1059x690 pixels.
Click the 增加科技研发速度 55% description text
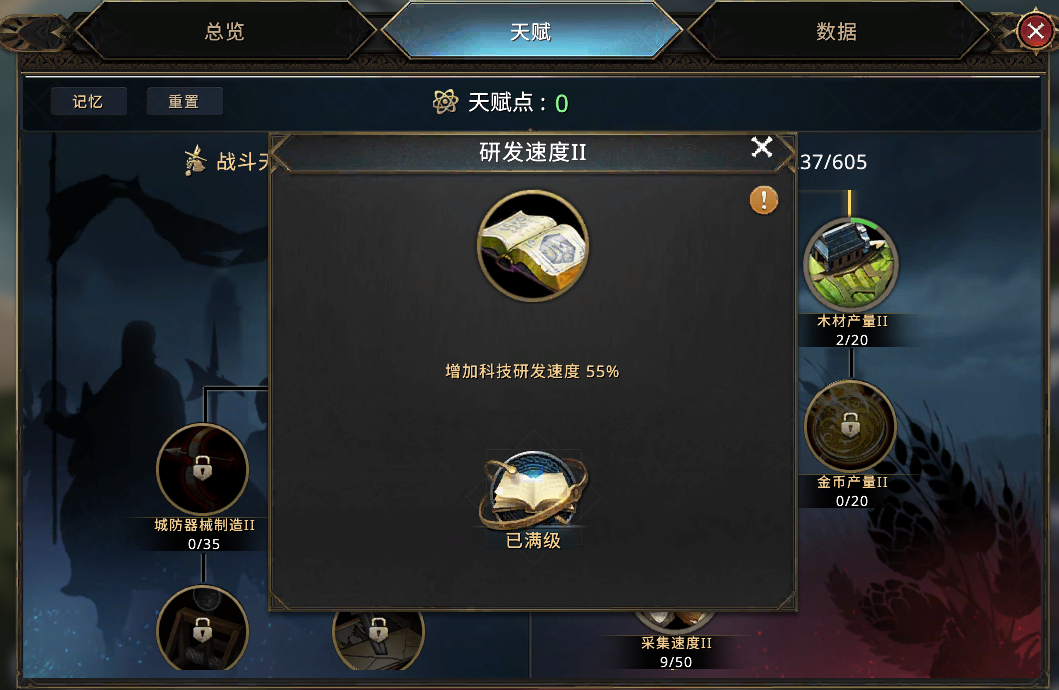pyautogui.click(x=532, y=371)
